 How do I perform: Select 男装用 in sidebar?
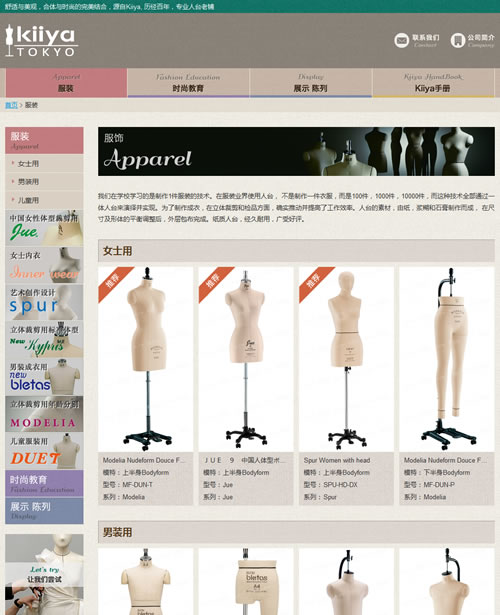click(x=44, y=182)
